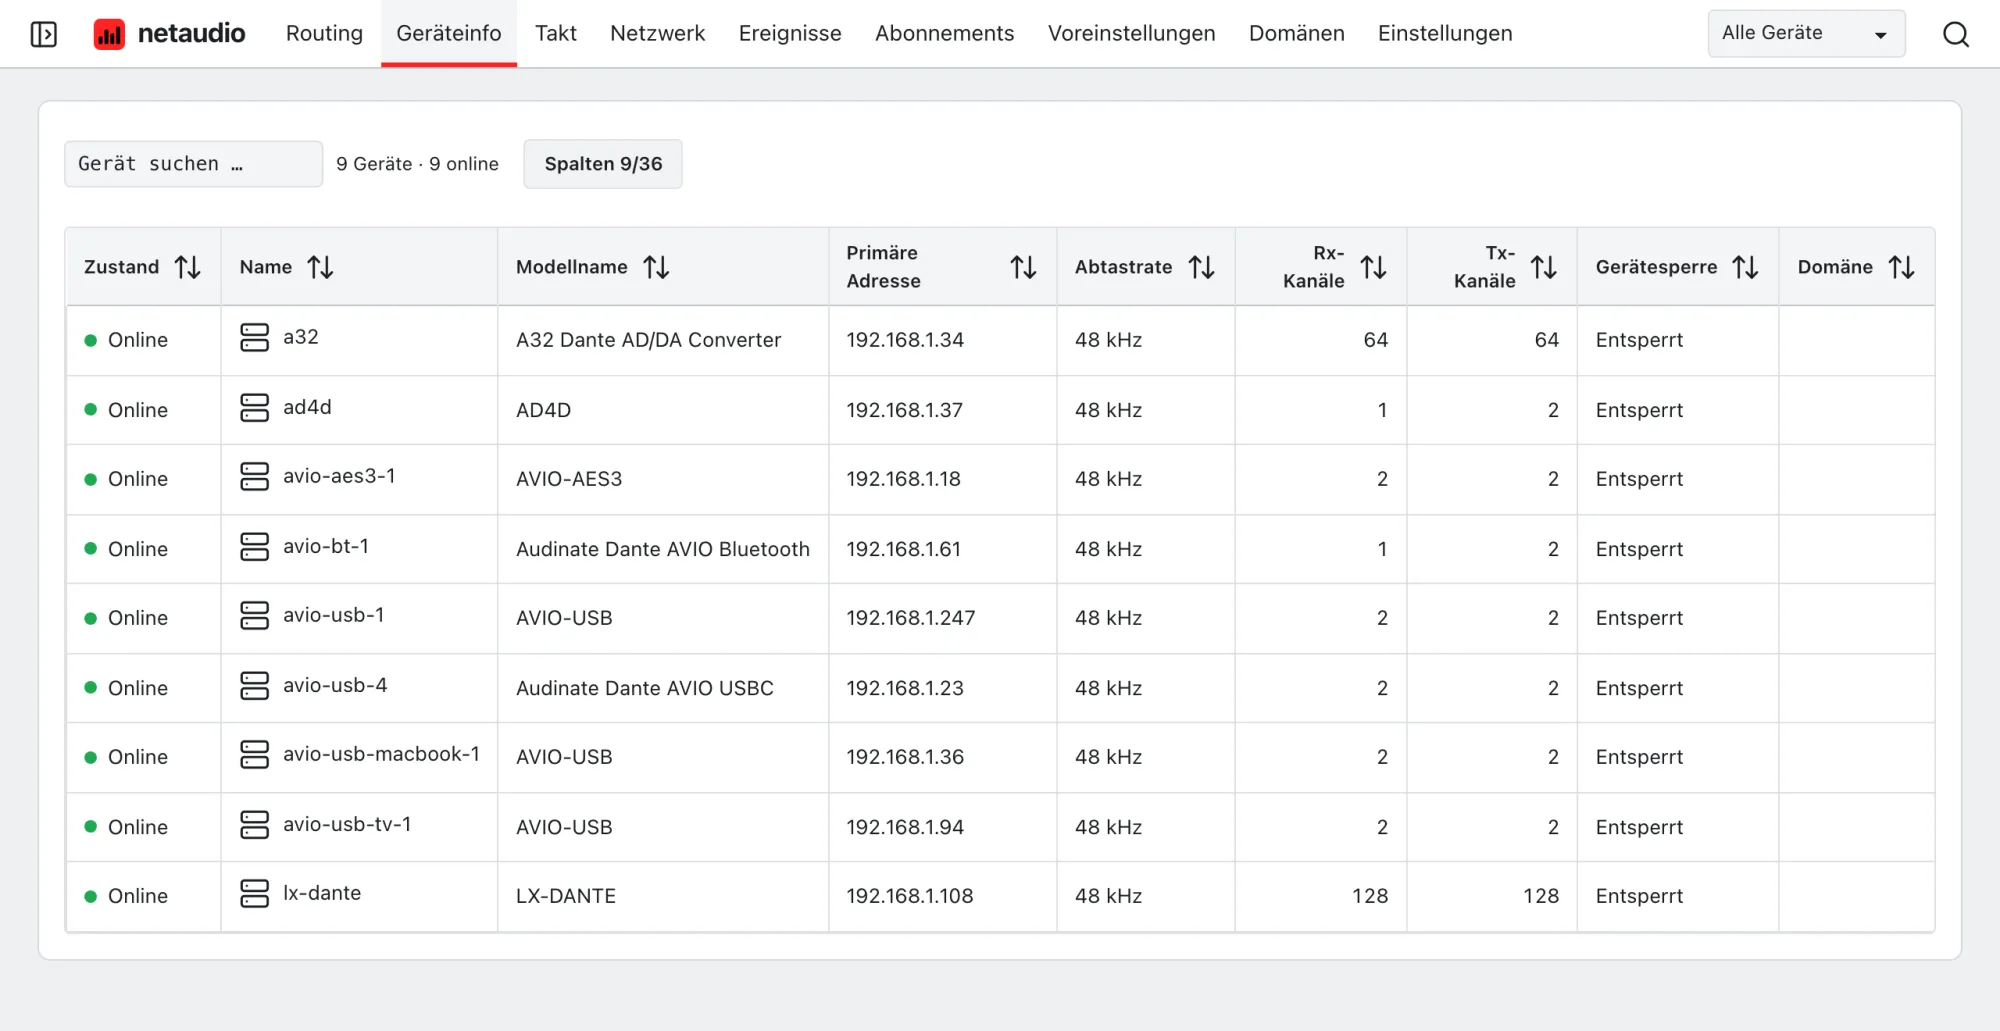Go to the Ereignisse tab
Screen dimensions: 2000x1031
pos(790,34)
